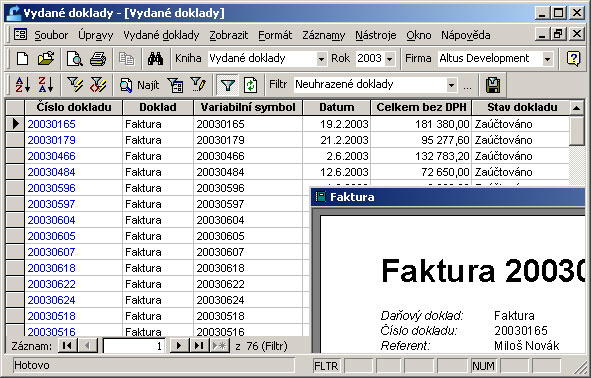This screenshot has width=591, height=378.
Task: Toggle the apply filter funnel button
Action: point(227,85)
